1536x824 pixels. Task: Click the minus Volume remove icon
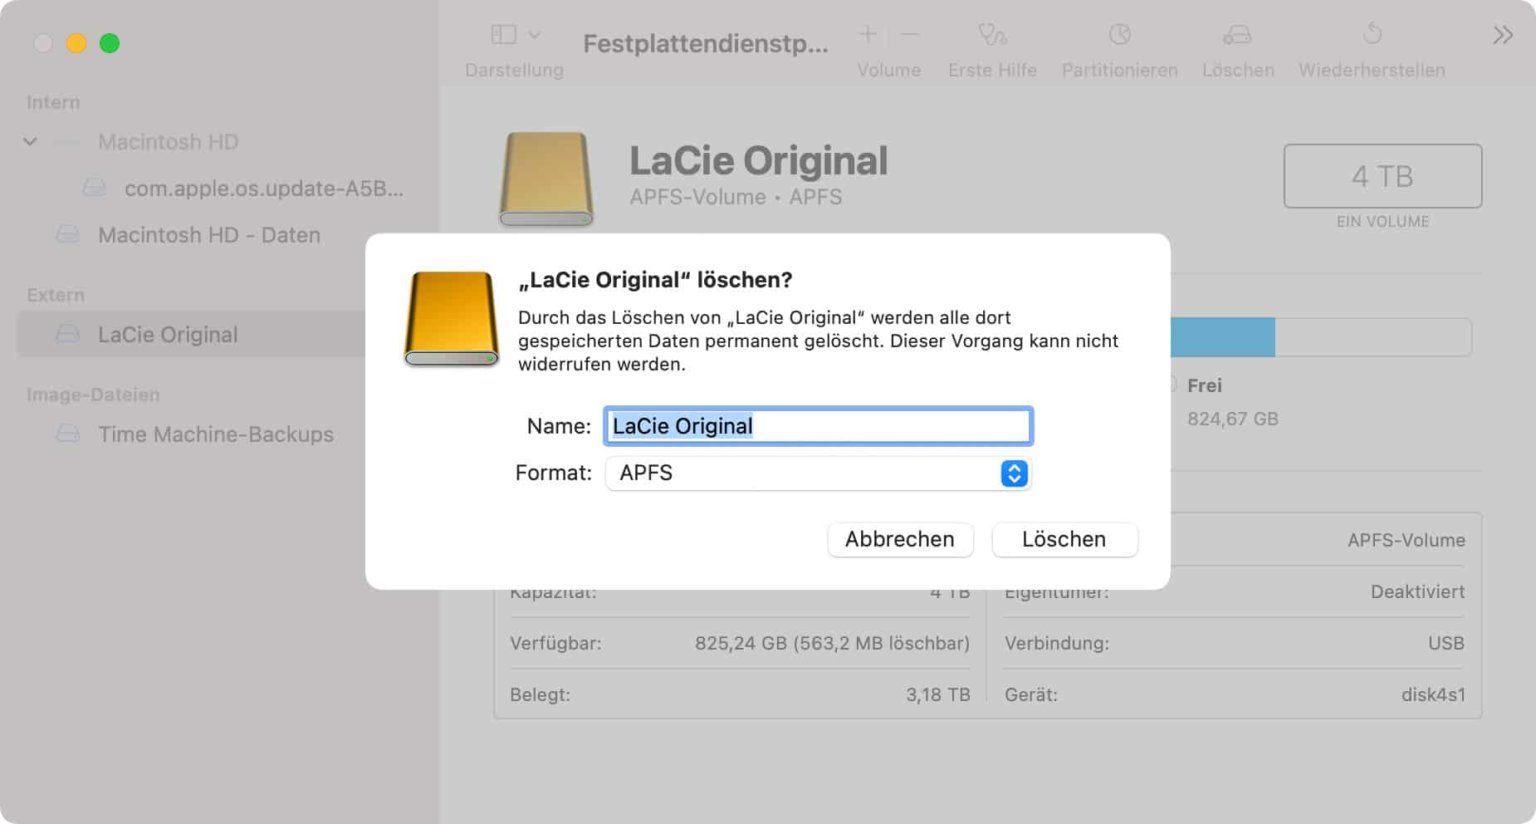click(x=909, y=35)
